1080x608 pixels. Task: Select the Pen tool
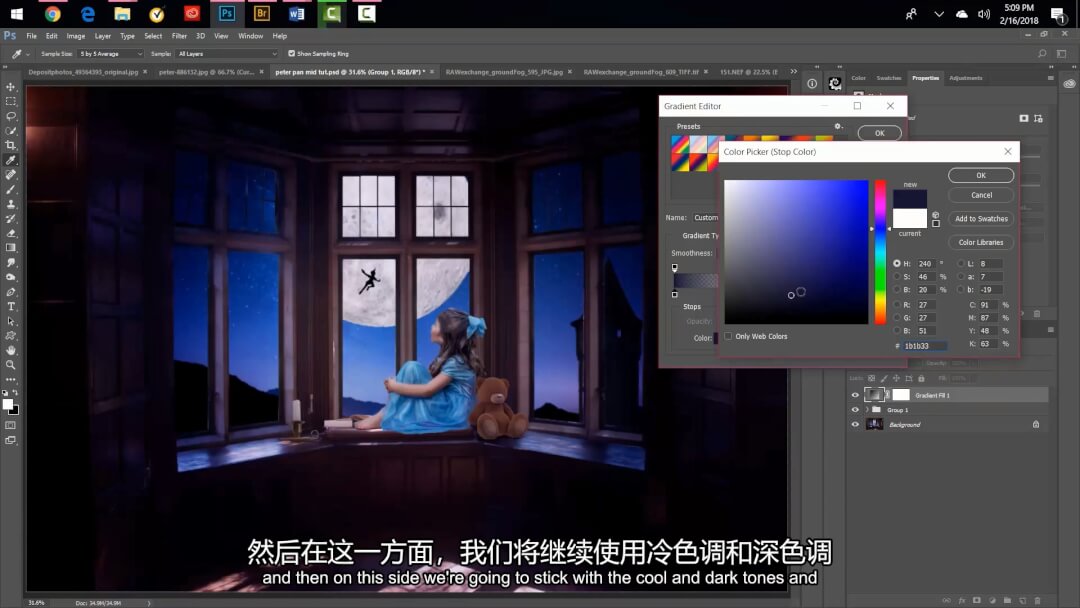pos(10,292)
